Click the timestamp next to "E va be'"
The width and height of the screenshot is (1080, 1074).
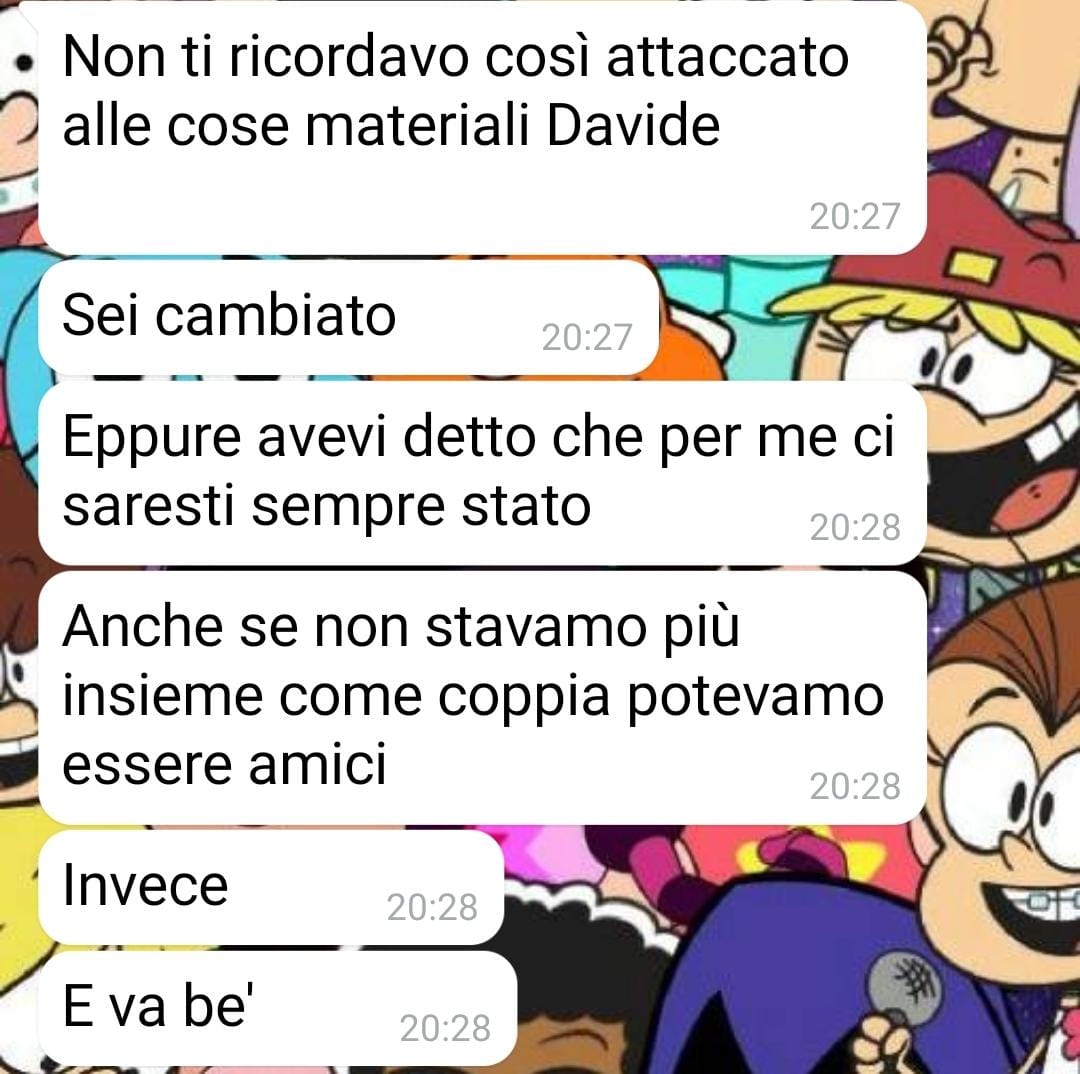coord(445,1027)
